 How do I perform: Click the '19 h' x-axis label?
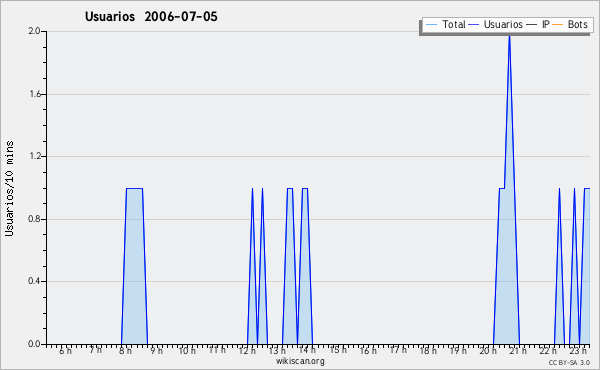(458, 350)
